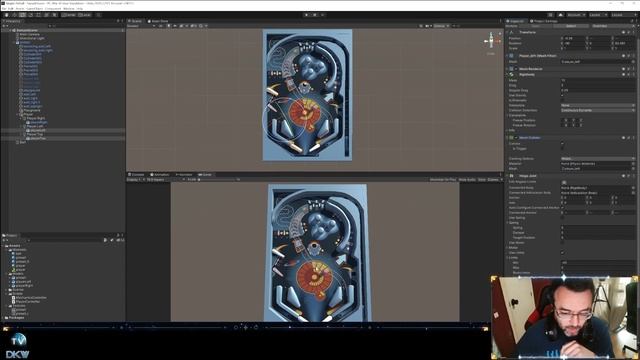Toggle the Is Kinematic checkbox
Image resolution: width=640 pixels, height=360 pixels.
pyautogui.click(x=563, y=100)
